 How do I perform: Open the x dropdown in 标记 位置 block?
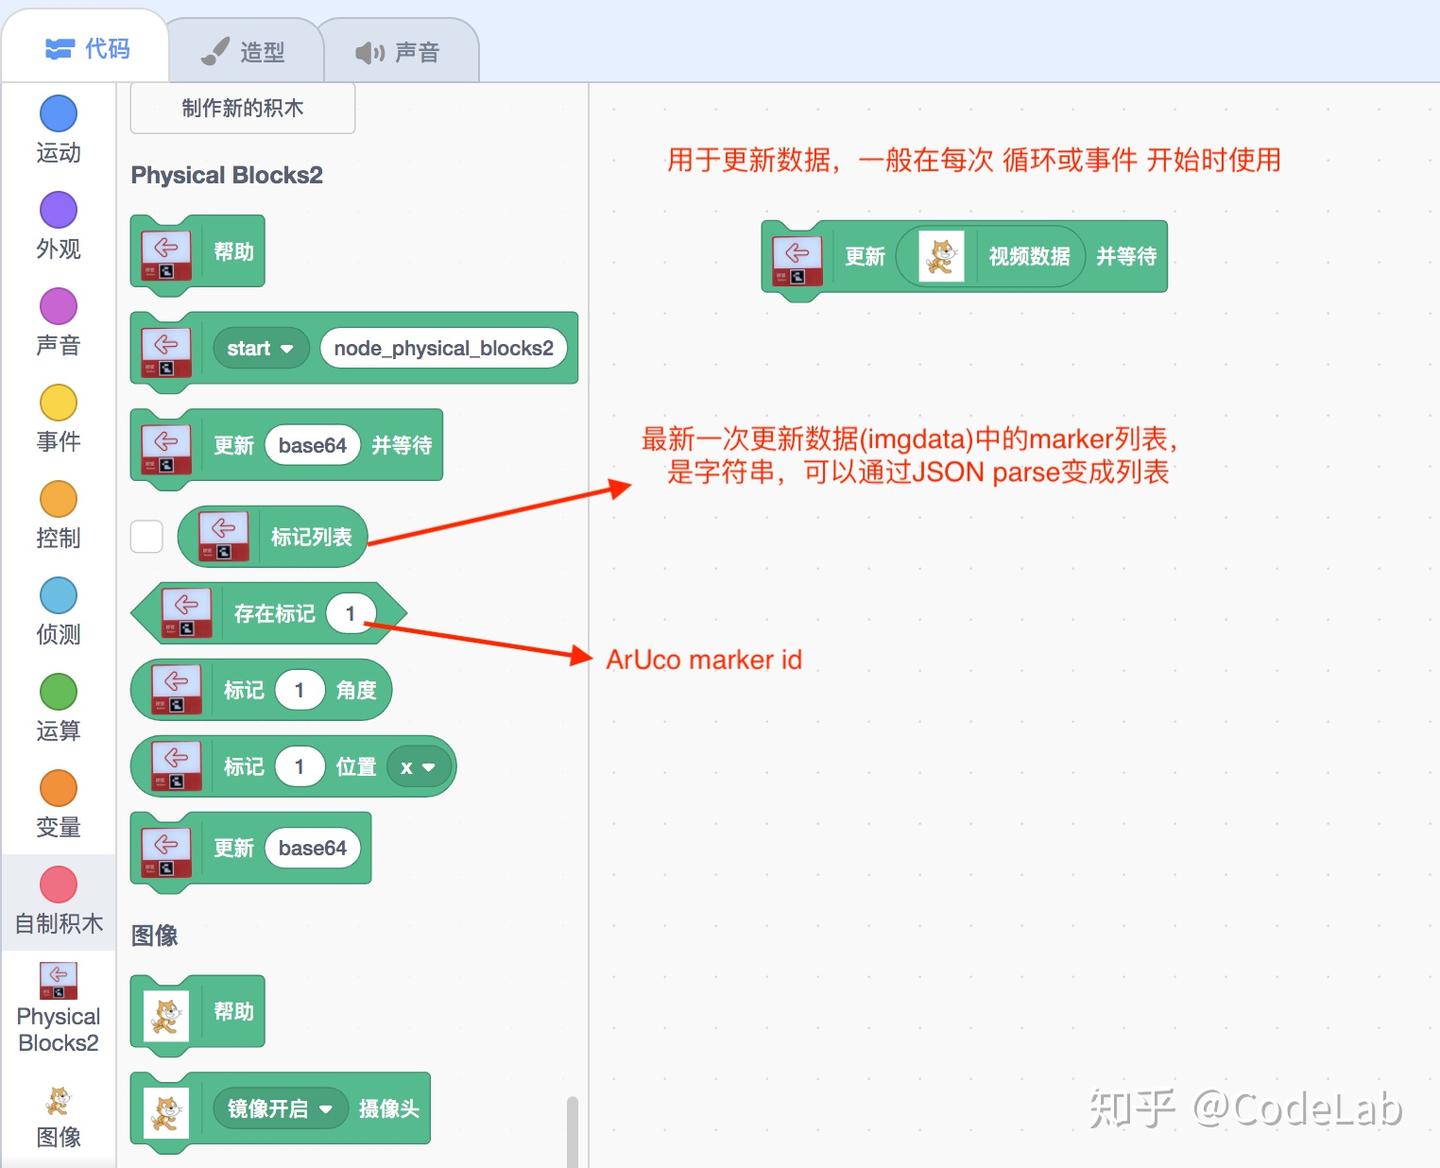click(418, 767)
